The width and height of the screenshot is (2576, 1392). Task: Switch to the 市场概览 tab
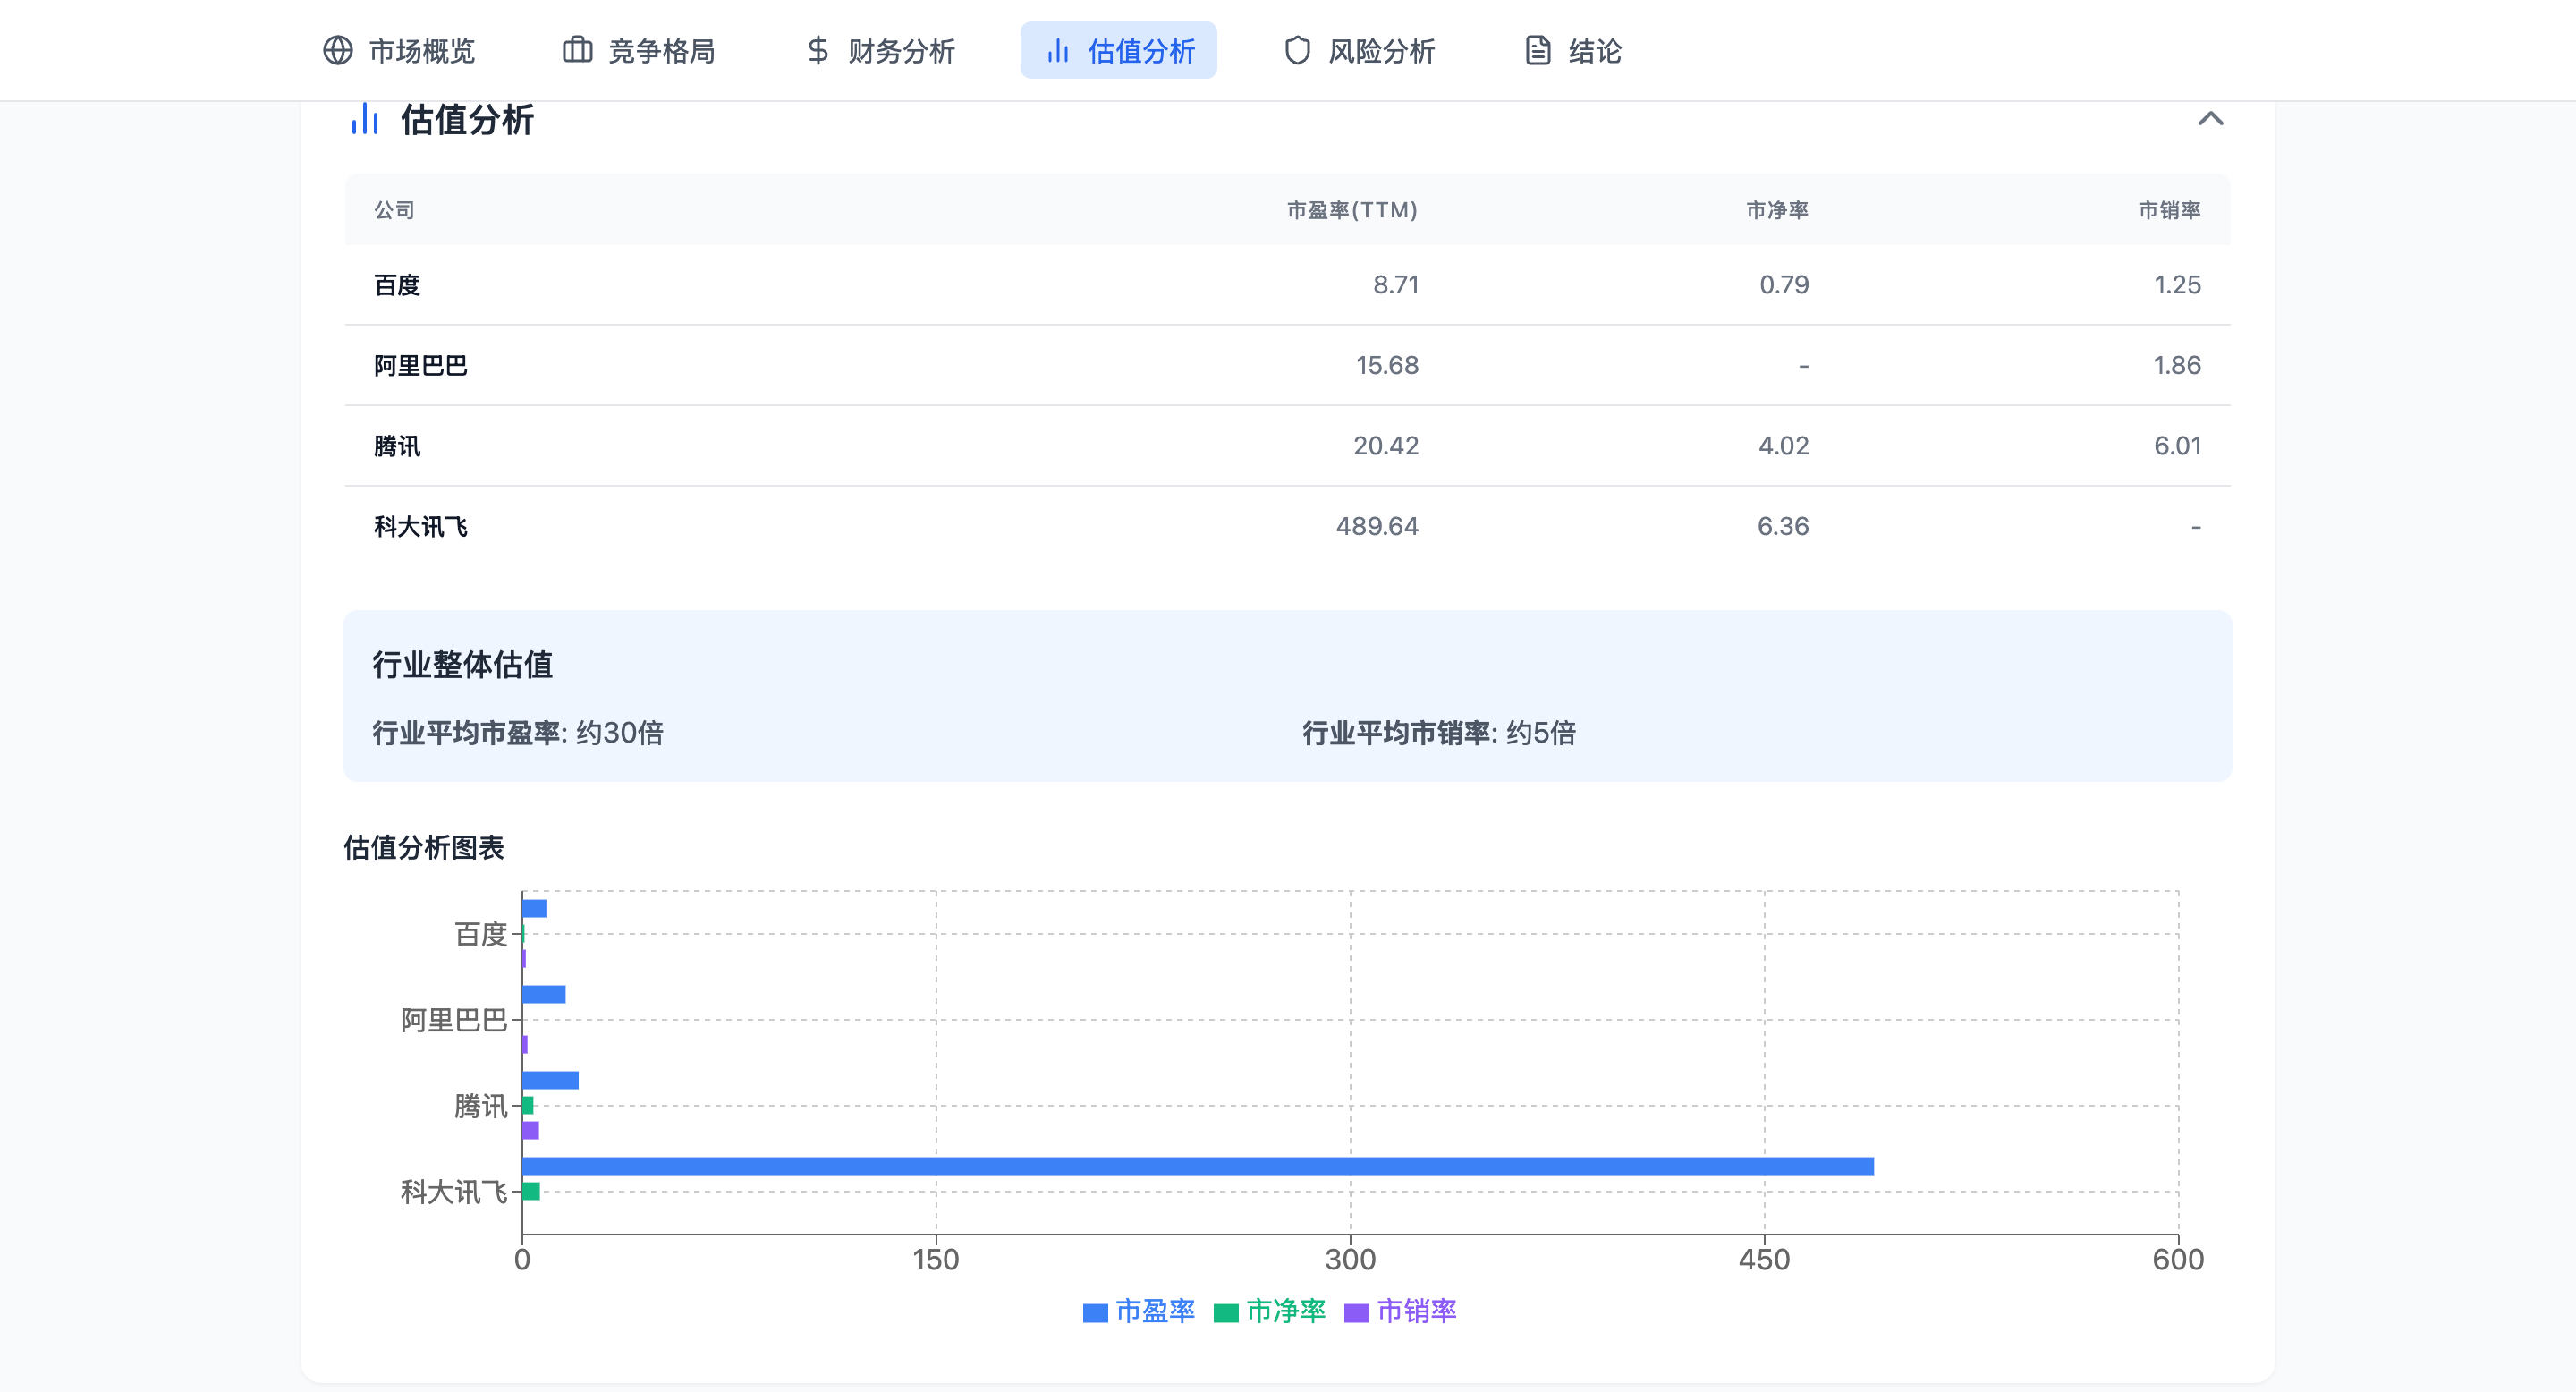421,51
